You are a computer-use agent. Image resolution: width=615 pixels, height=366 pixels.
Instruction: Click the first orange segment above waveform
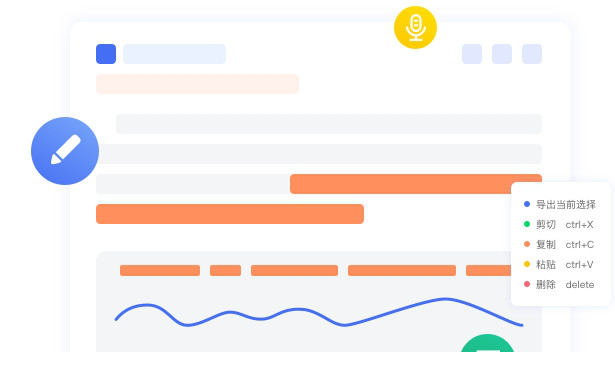[x=160, y=270]
